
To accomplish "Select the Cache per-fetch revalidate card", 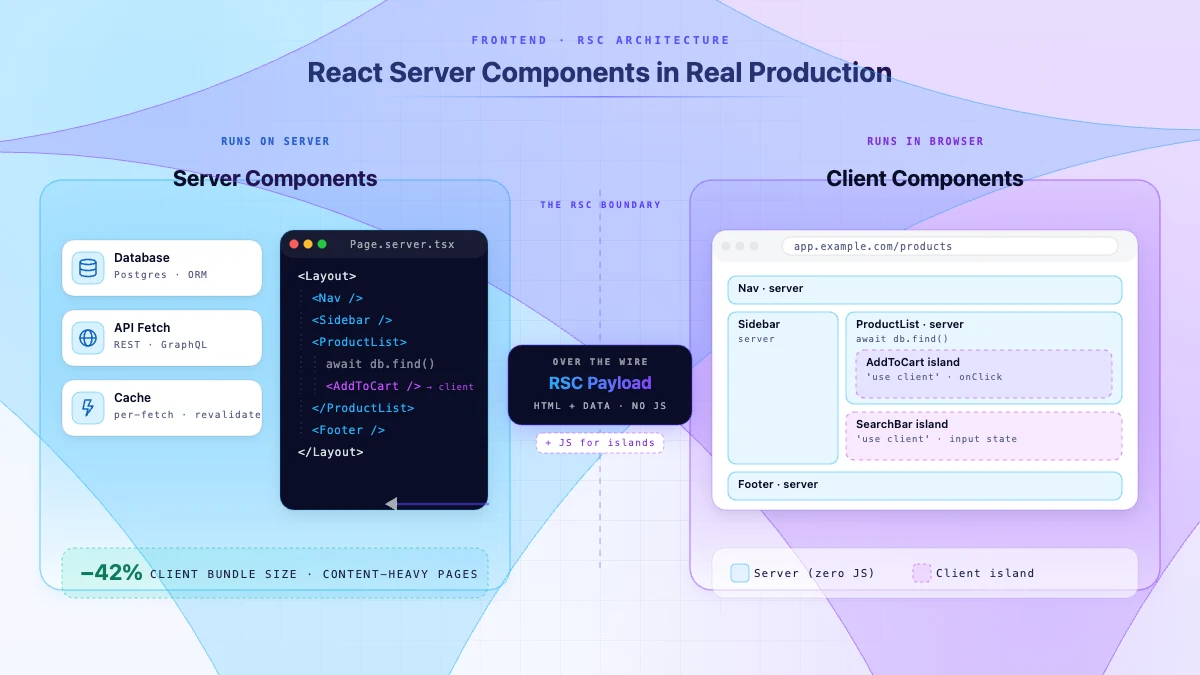I will point(162,408).
